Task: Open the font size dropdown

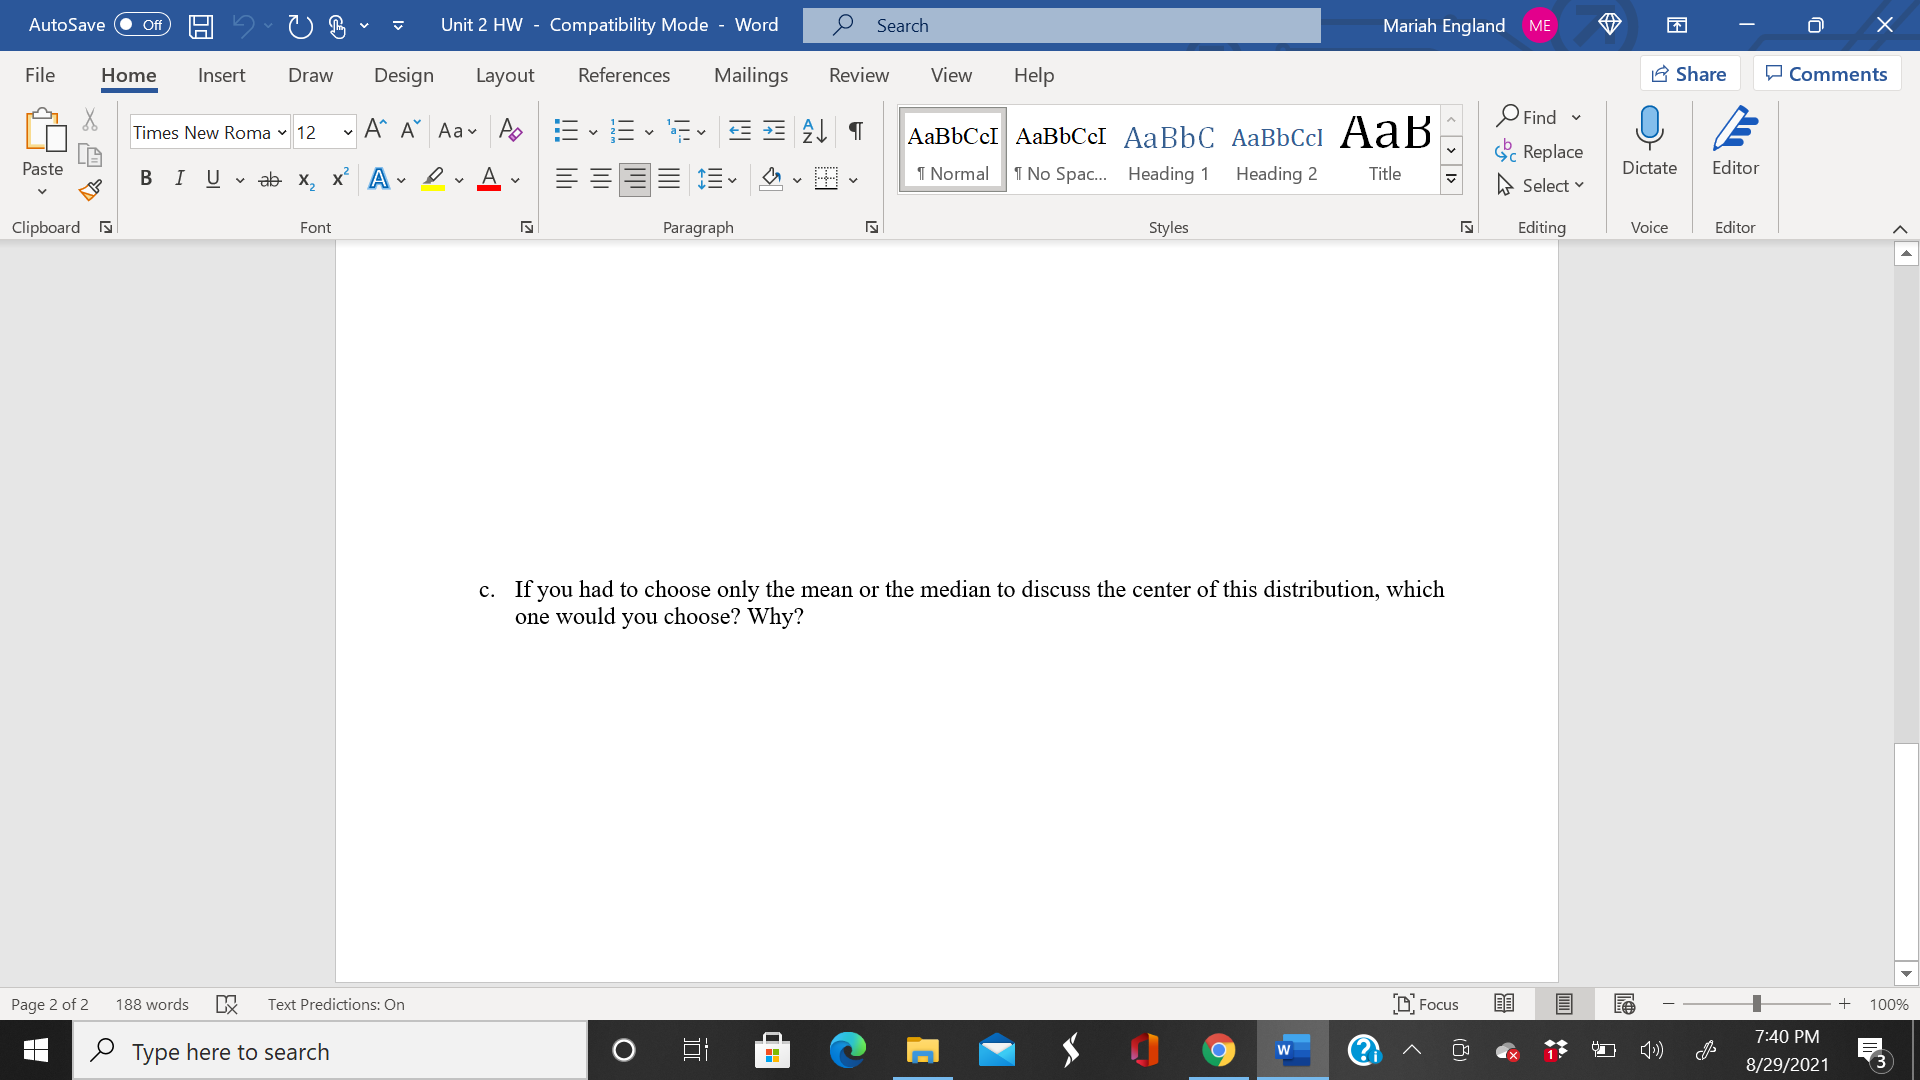Action: pos(347,132)
